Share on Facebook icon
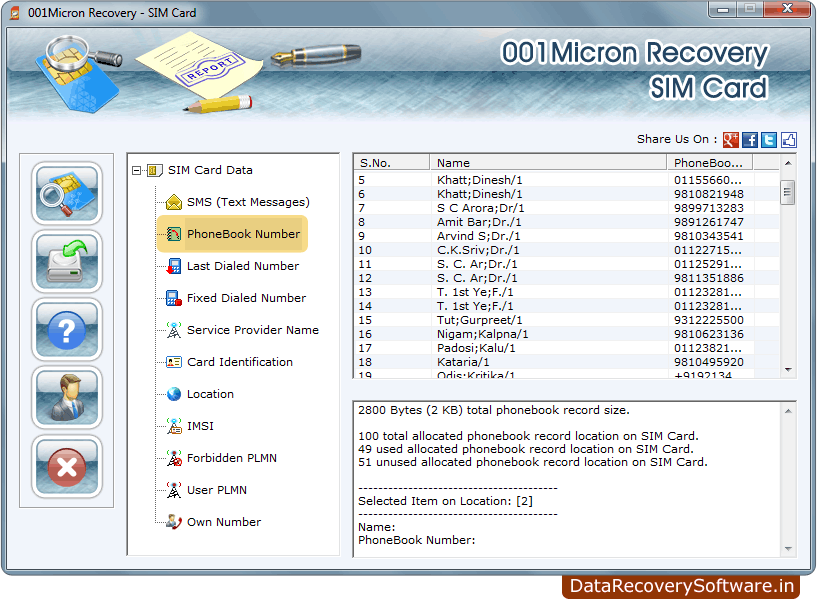The image size is (817, 599). [x=750, y=140]
